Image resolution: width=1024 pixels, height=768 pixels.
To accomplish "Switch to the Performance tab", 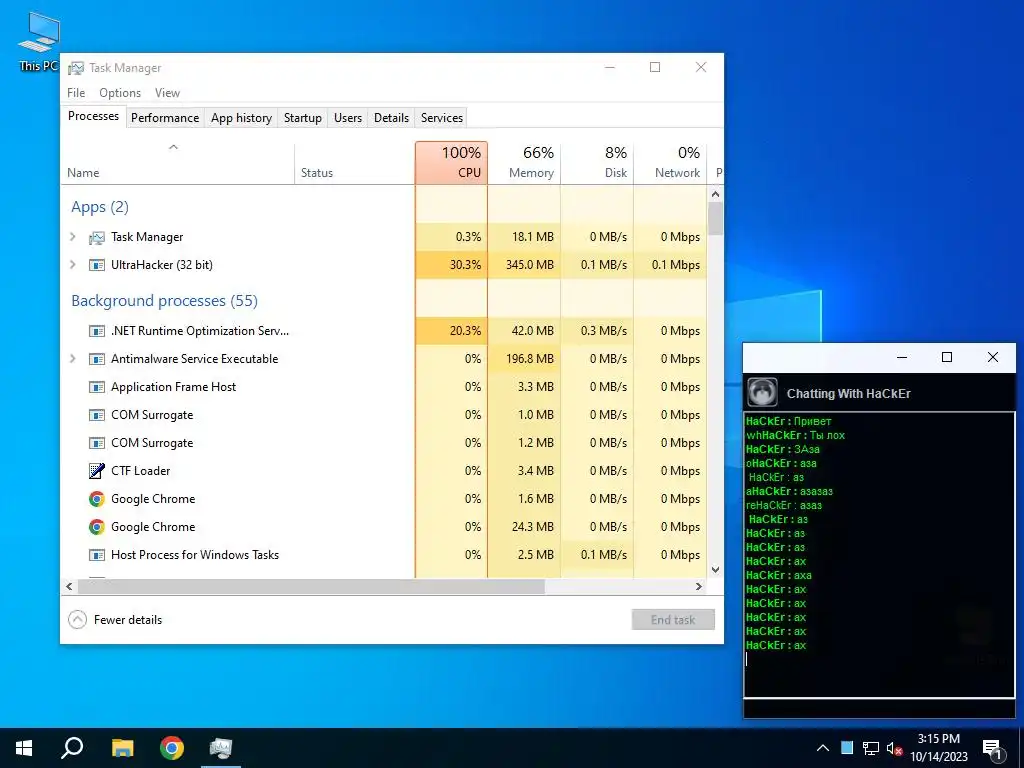I will coord(165,118).
